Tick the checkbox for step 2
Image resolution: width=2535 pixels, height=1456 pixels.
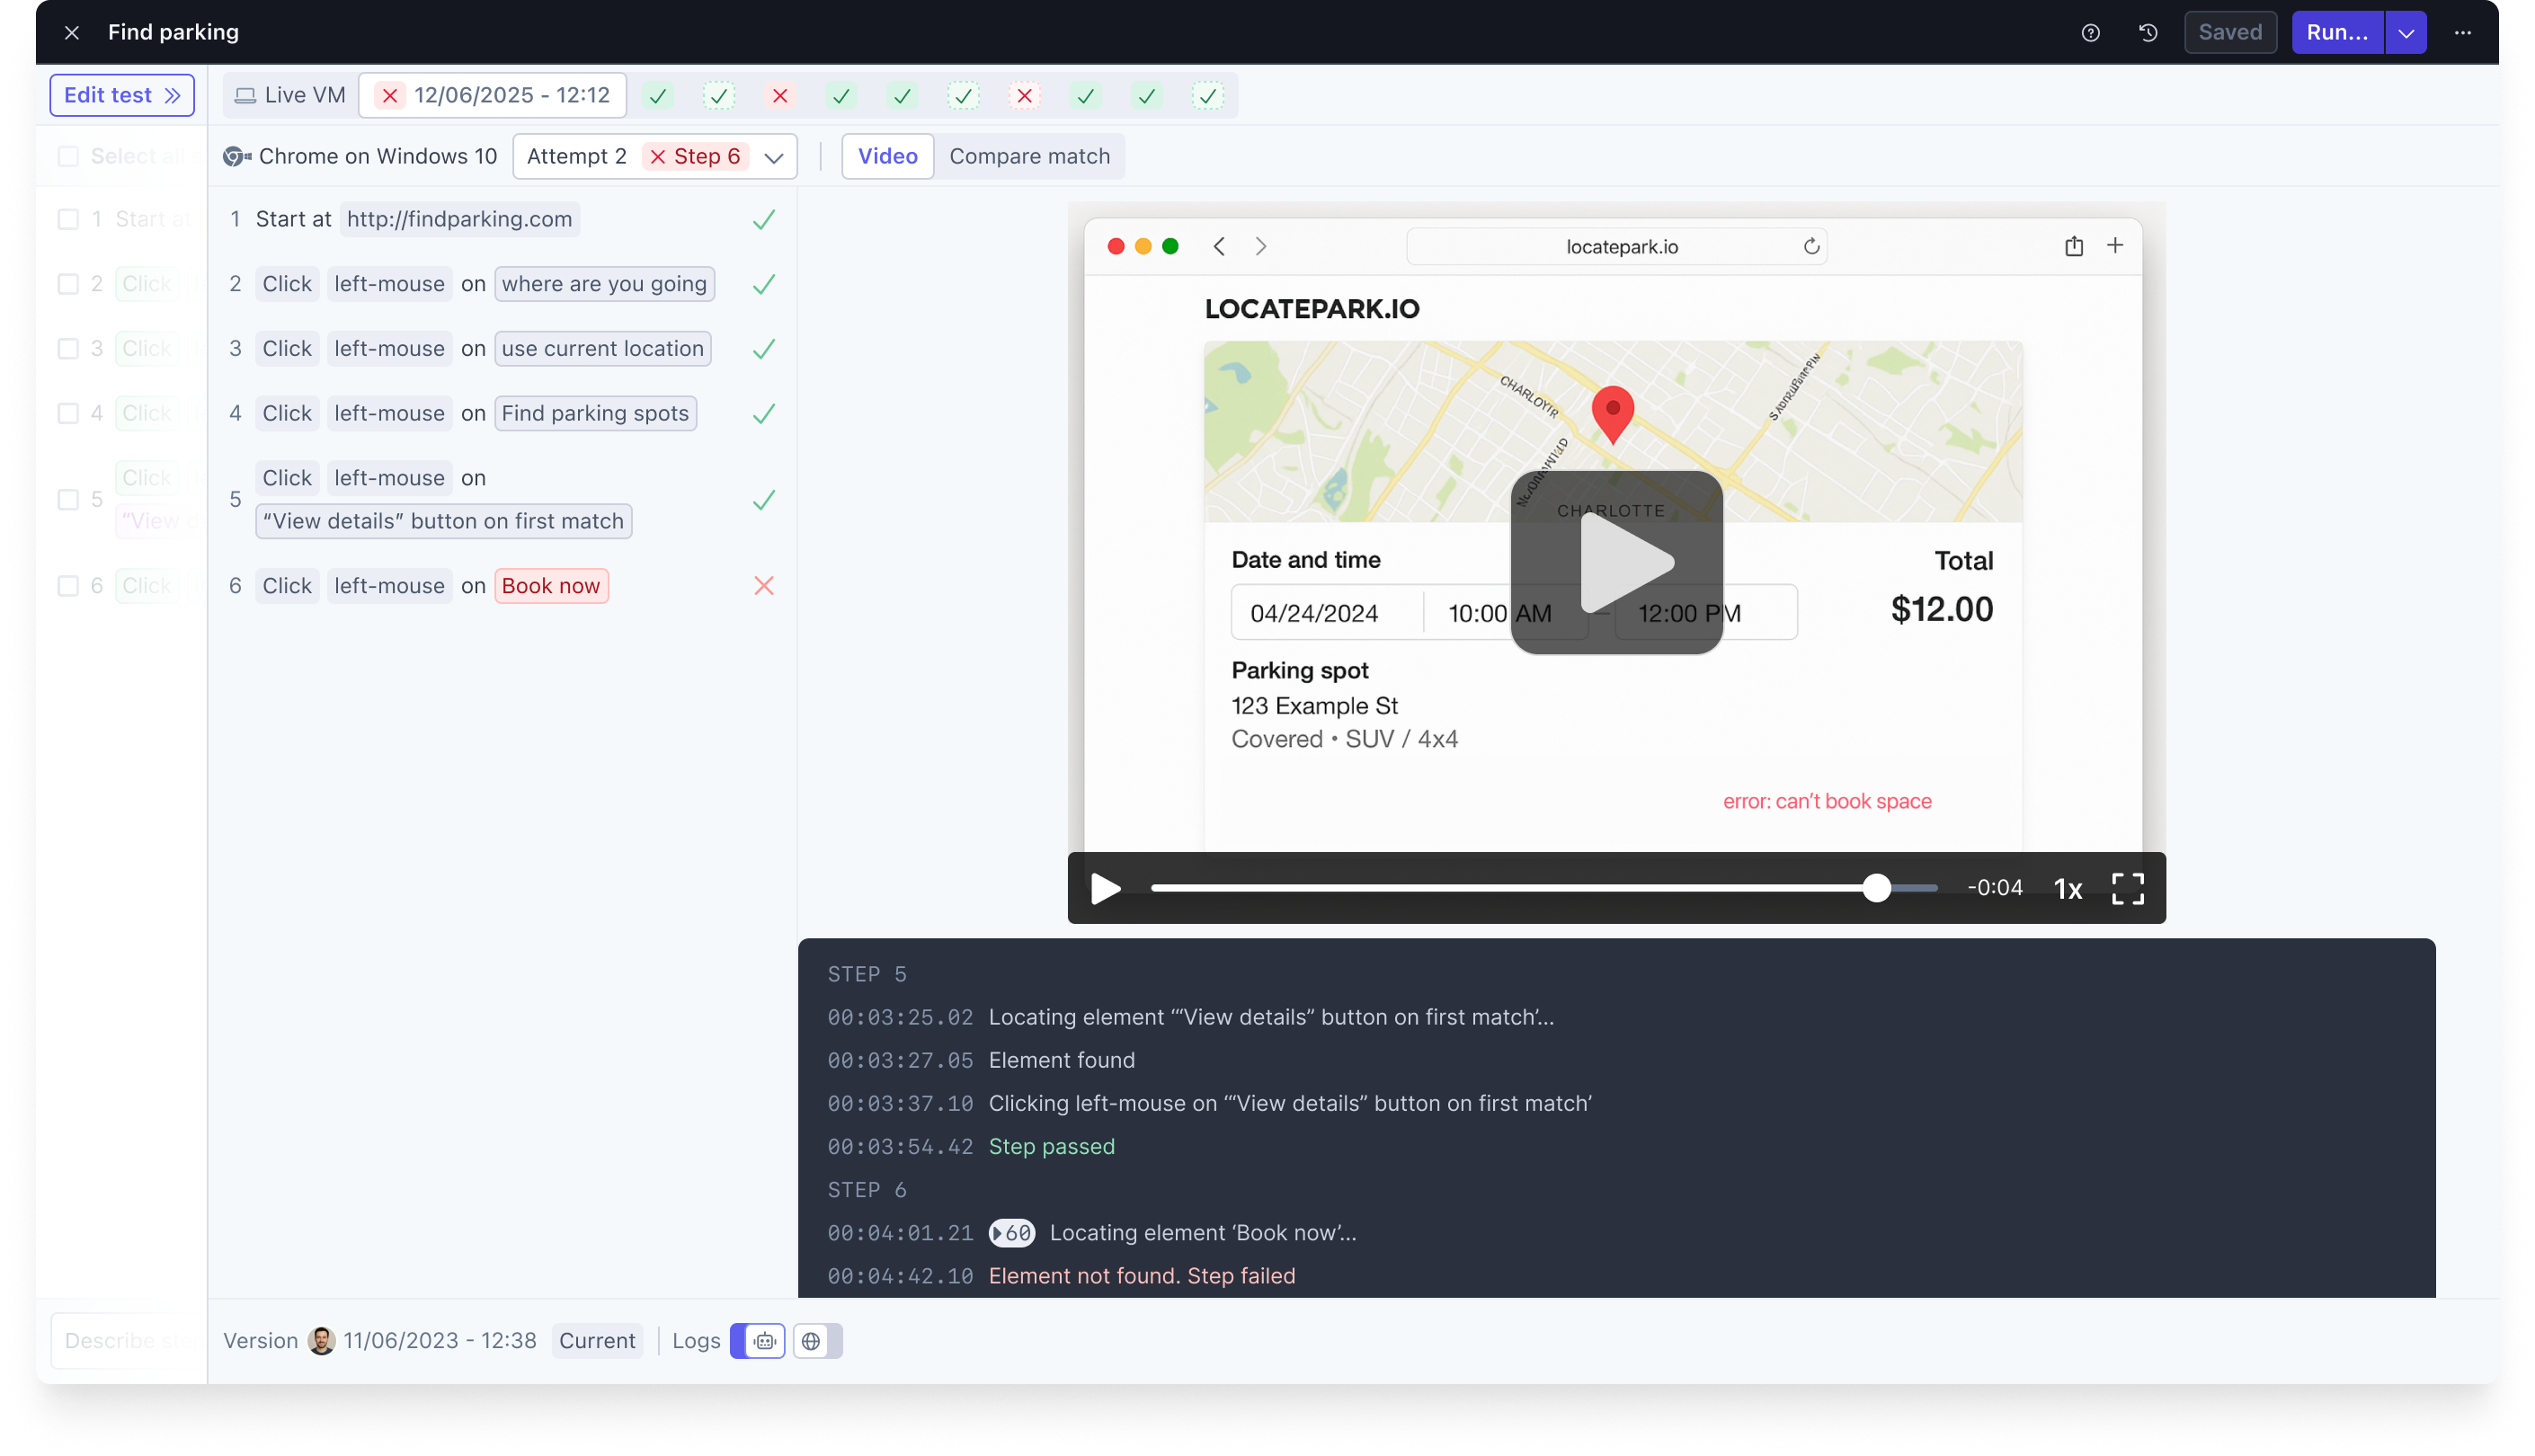pyautogui.click(x=68, y=284)
